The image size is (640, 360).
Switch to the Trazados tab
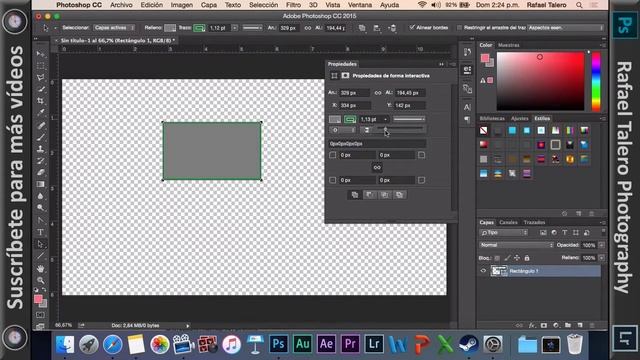pos(534,222)
